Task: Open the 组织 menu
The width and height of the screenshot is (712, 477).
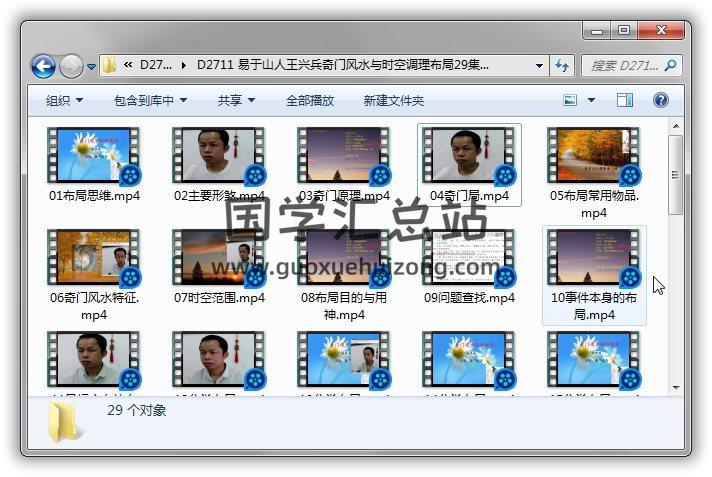Action: [64, 100]
